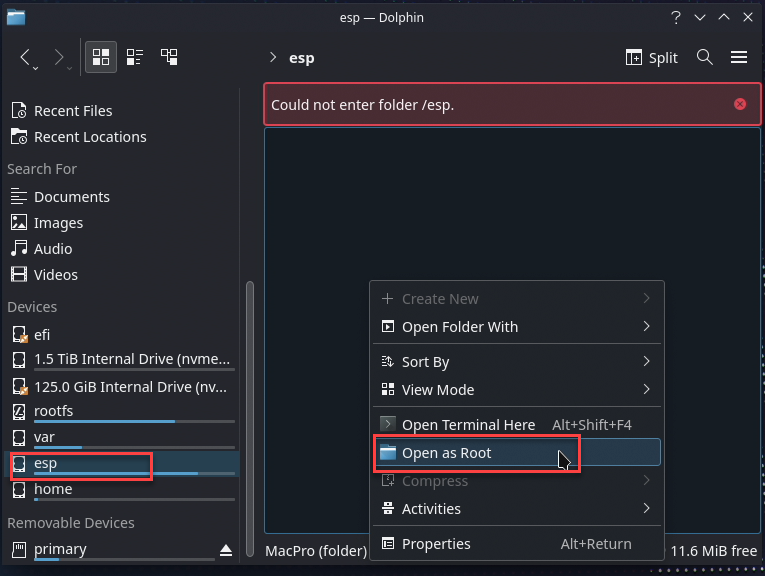Expand the View Mode submenu arrow
Screen dimensions: 765x576
pos(646,389)
